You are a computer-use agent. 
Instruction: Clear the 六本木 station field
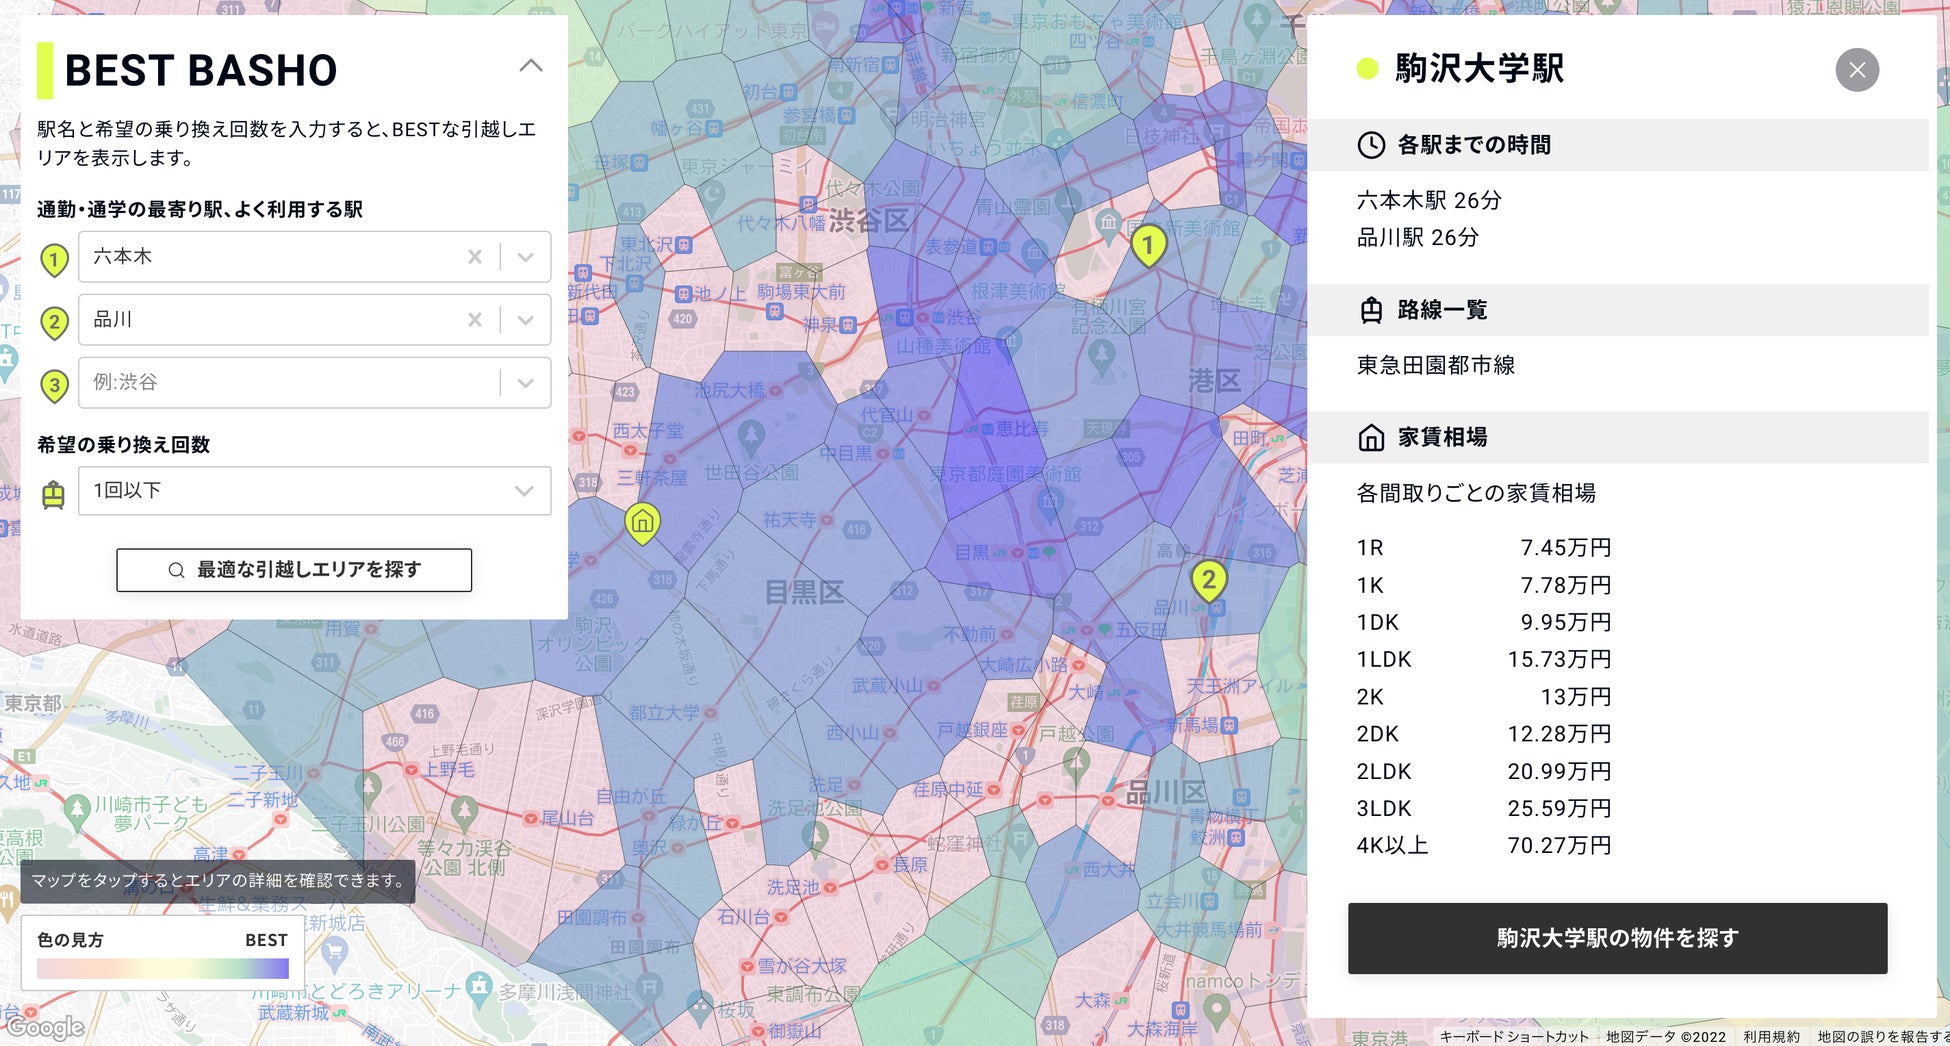475,257
